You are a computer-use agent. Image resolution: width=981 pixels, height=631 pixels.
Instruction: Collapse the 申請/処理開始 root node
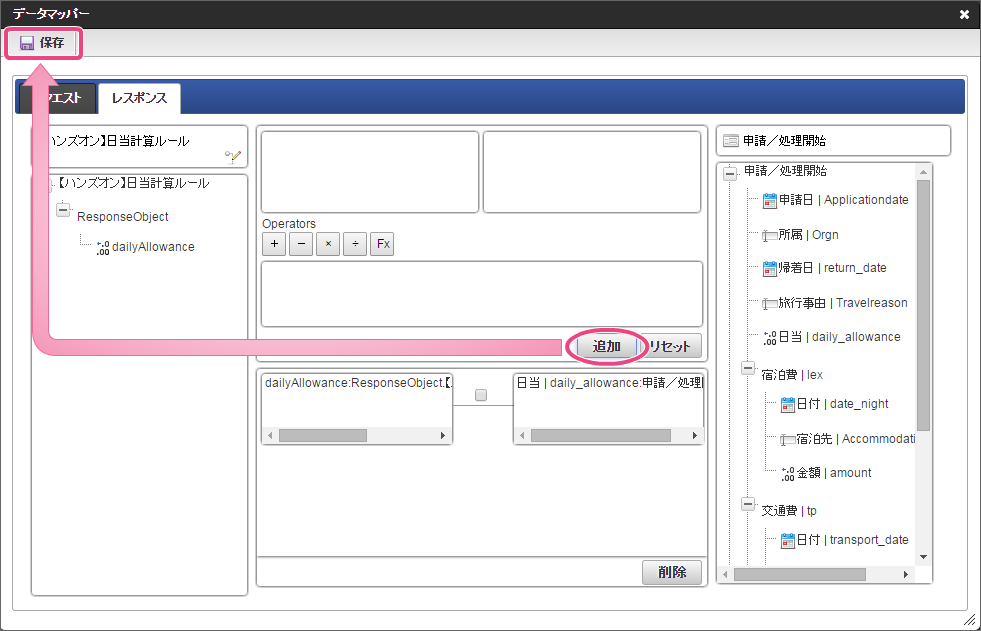730,173
